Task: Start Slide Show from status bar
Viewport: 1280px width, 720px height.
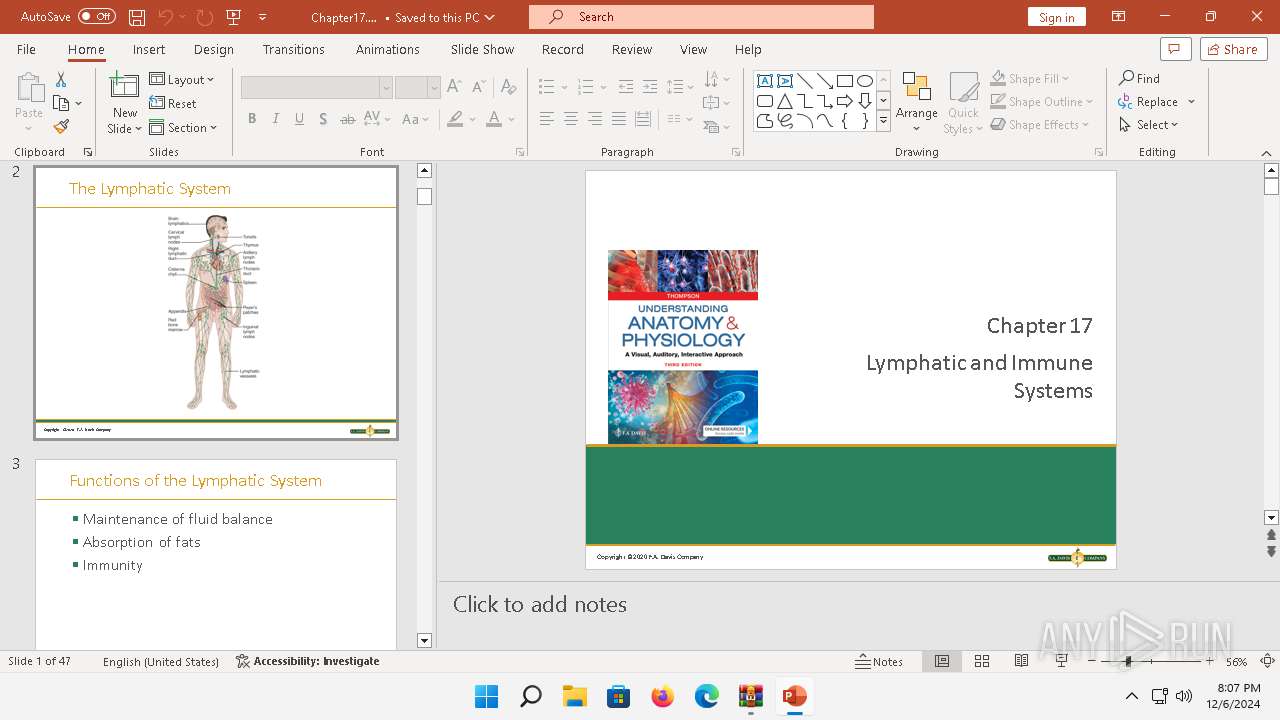Action: (1061, 661)
